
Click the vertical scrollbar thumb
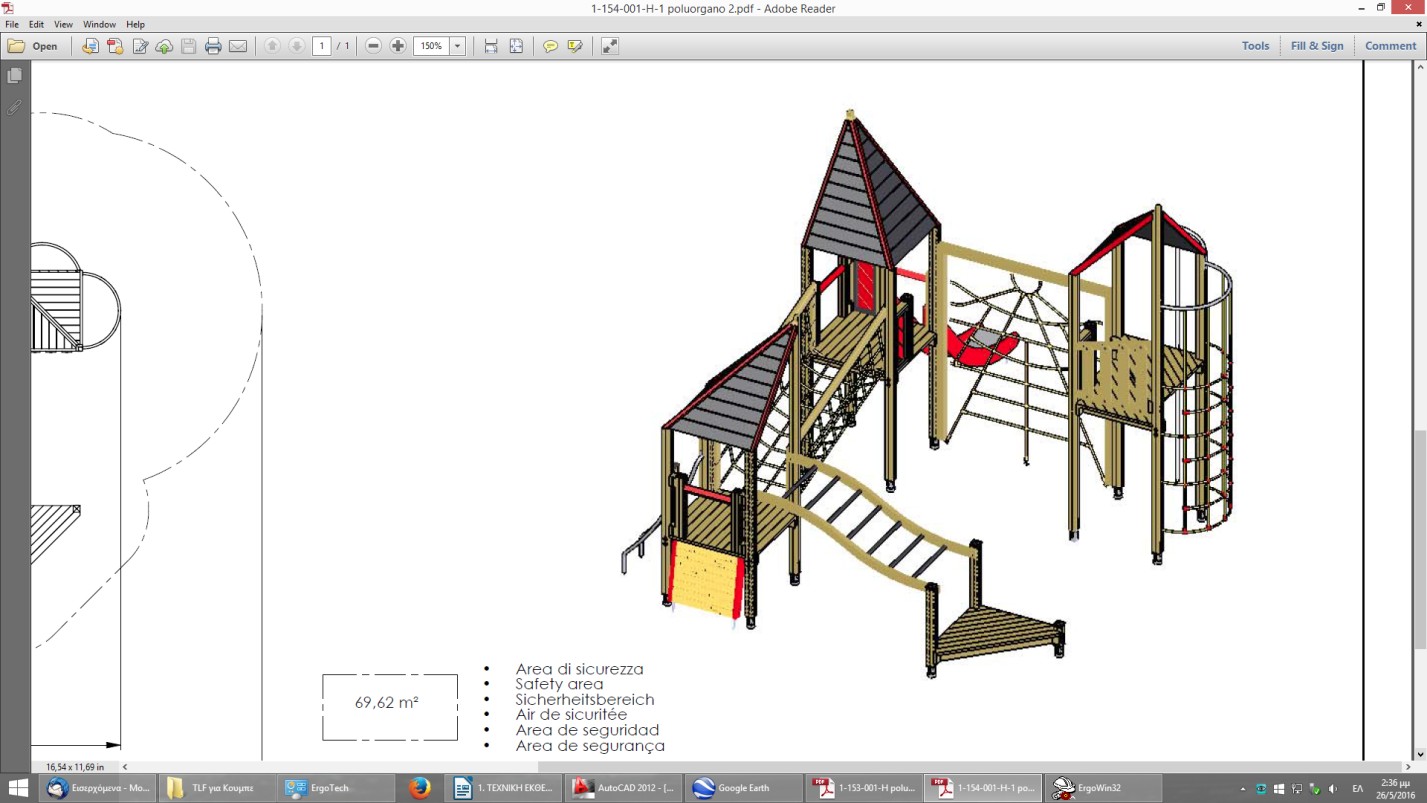[x=1419, y=540]
